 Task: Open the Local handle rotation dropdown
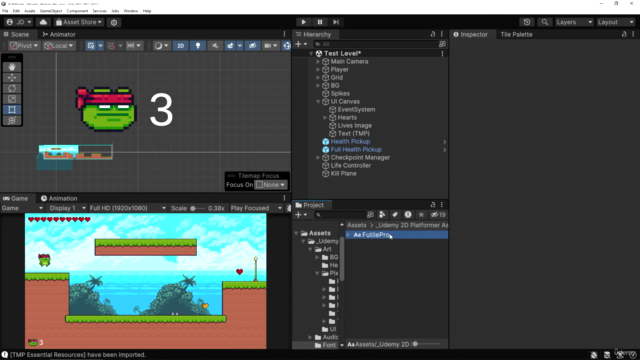[x=59, y=46]
